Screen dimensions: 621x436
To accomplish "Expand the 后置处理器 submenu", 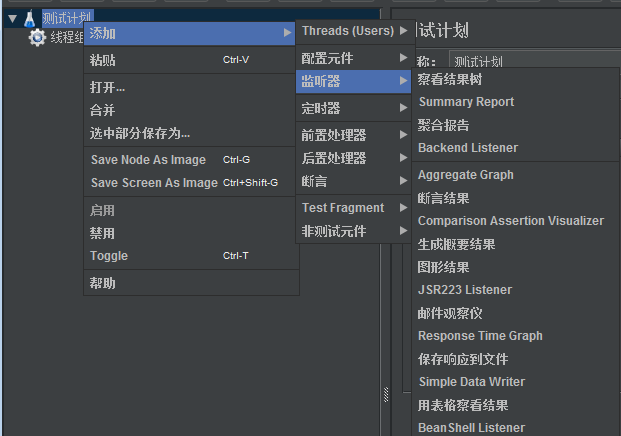I will click(x=354, y=158).
